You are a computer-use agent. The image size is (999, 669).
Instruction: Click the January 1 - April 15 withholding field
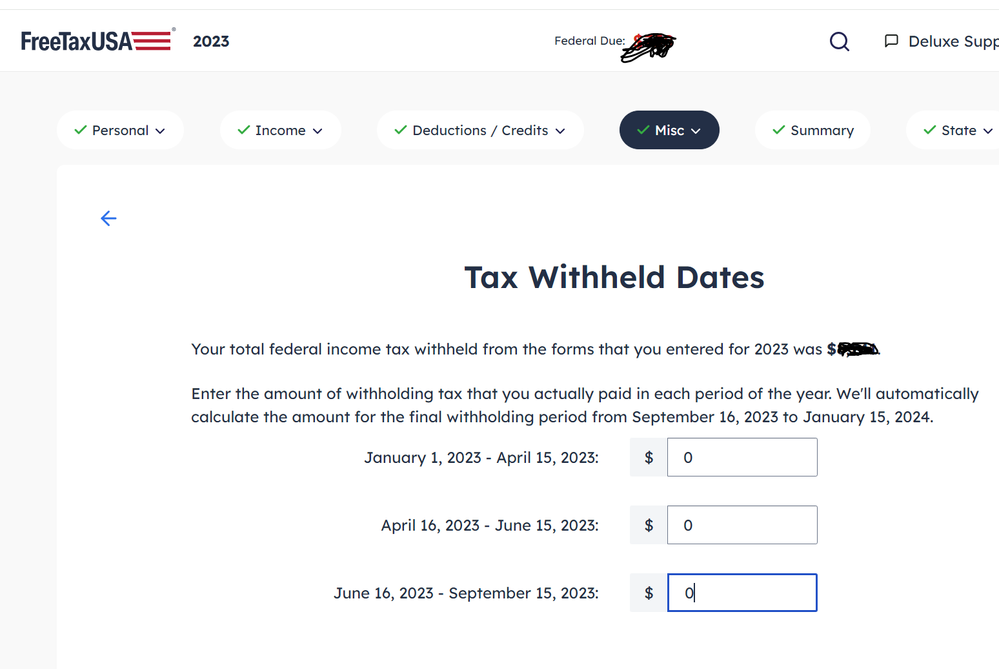click(742, 457)
